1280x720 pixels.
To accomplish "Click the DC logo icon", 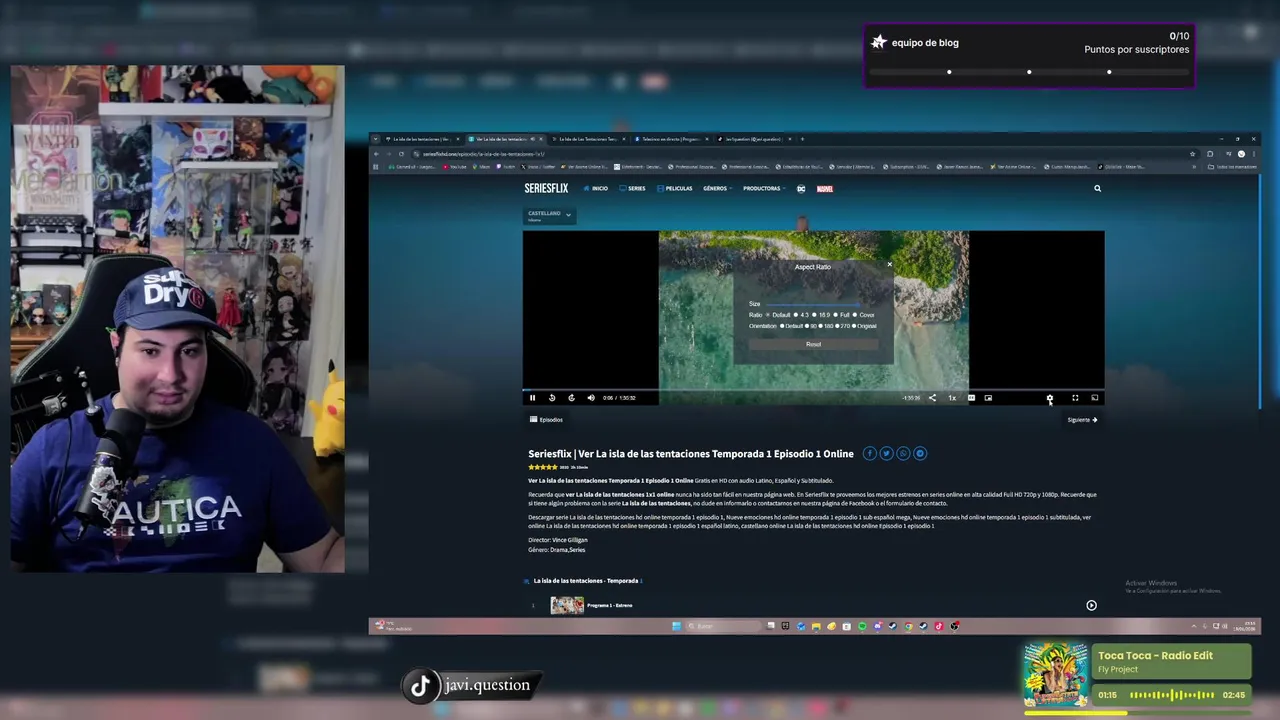I will 801,188.
